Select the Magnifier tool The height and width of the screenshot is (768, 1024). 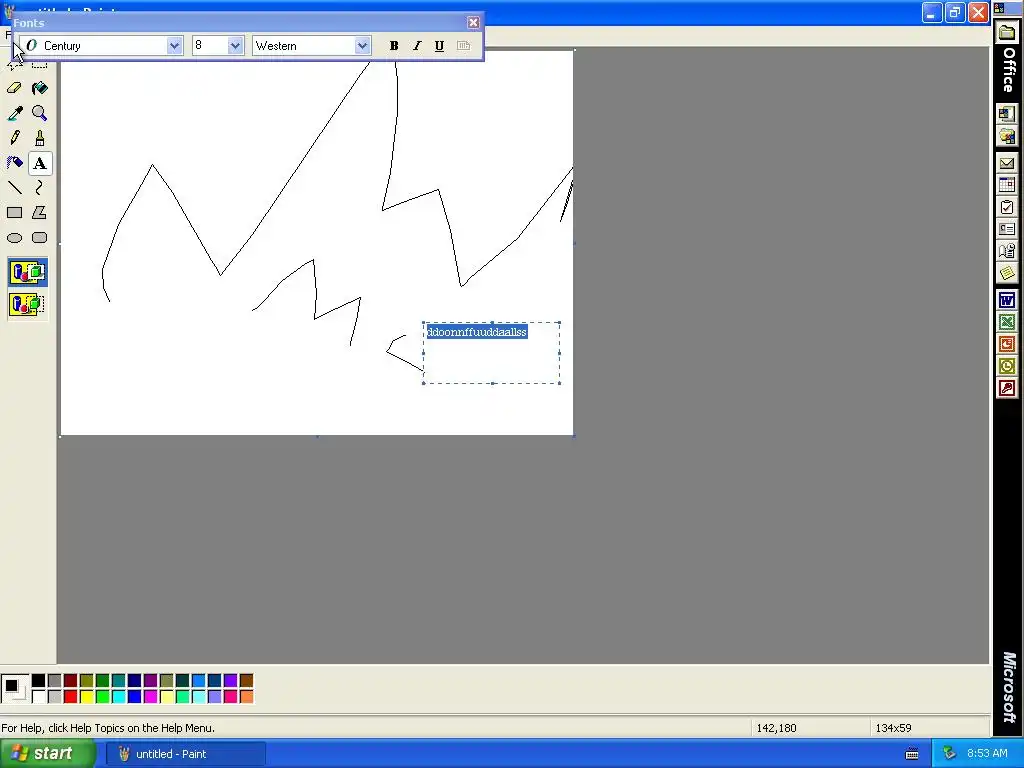click(40, 114)
